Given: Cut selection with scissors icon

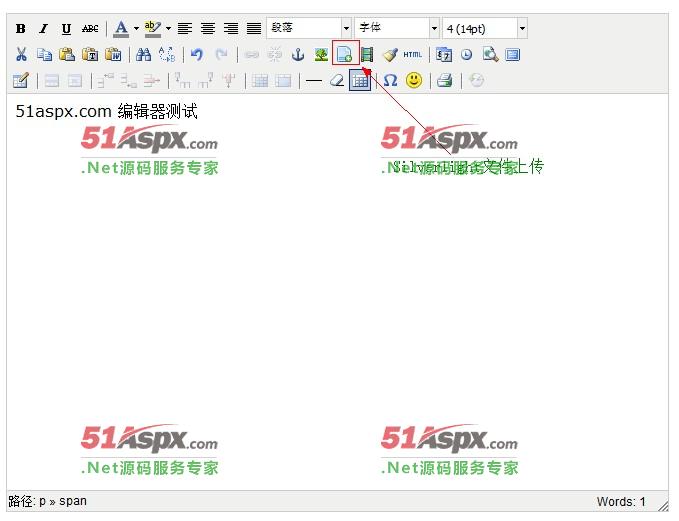Looking at the screenshot, I should (x=21, y=55).
